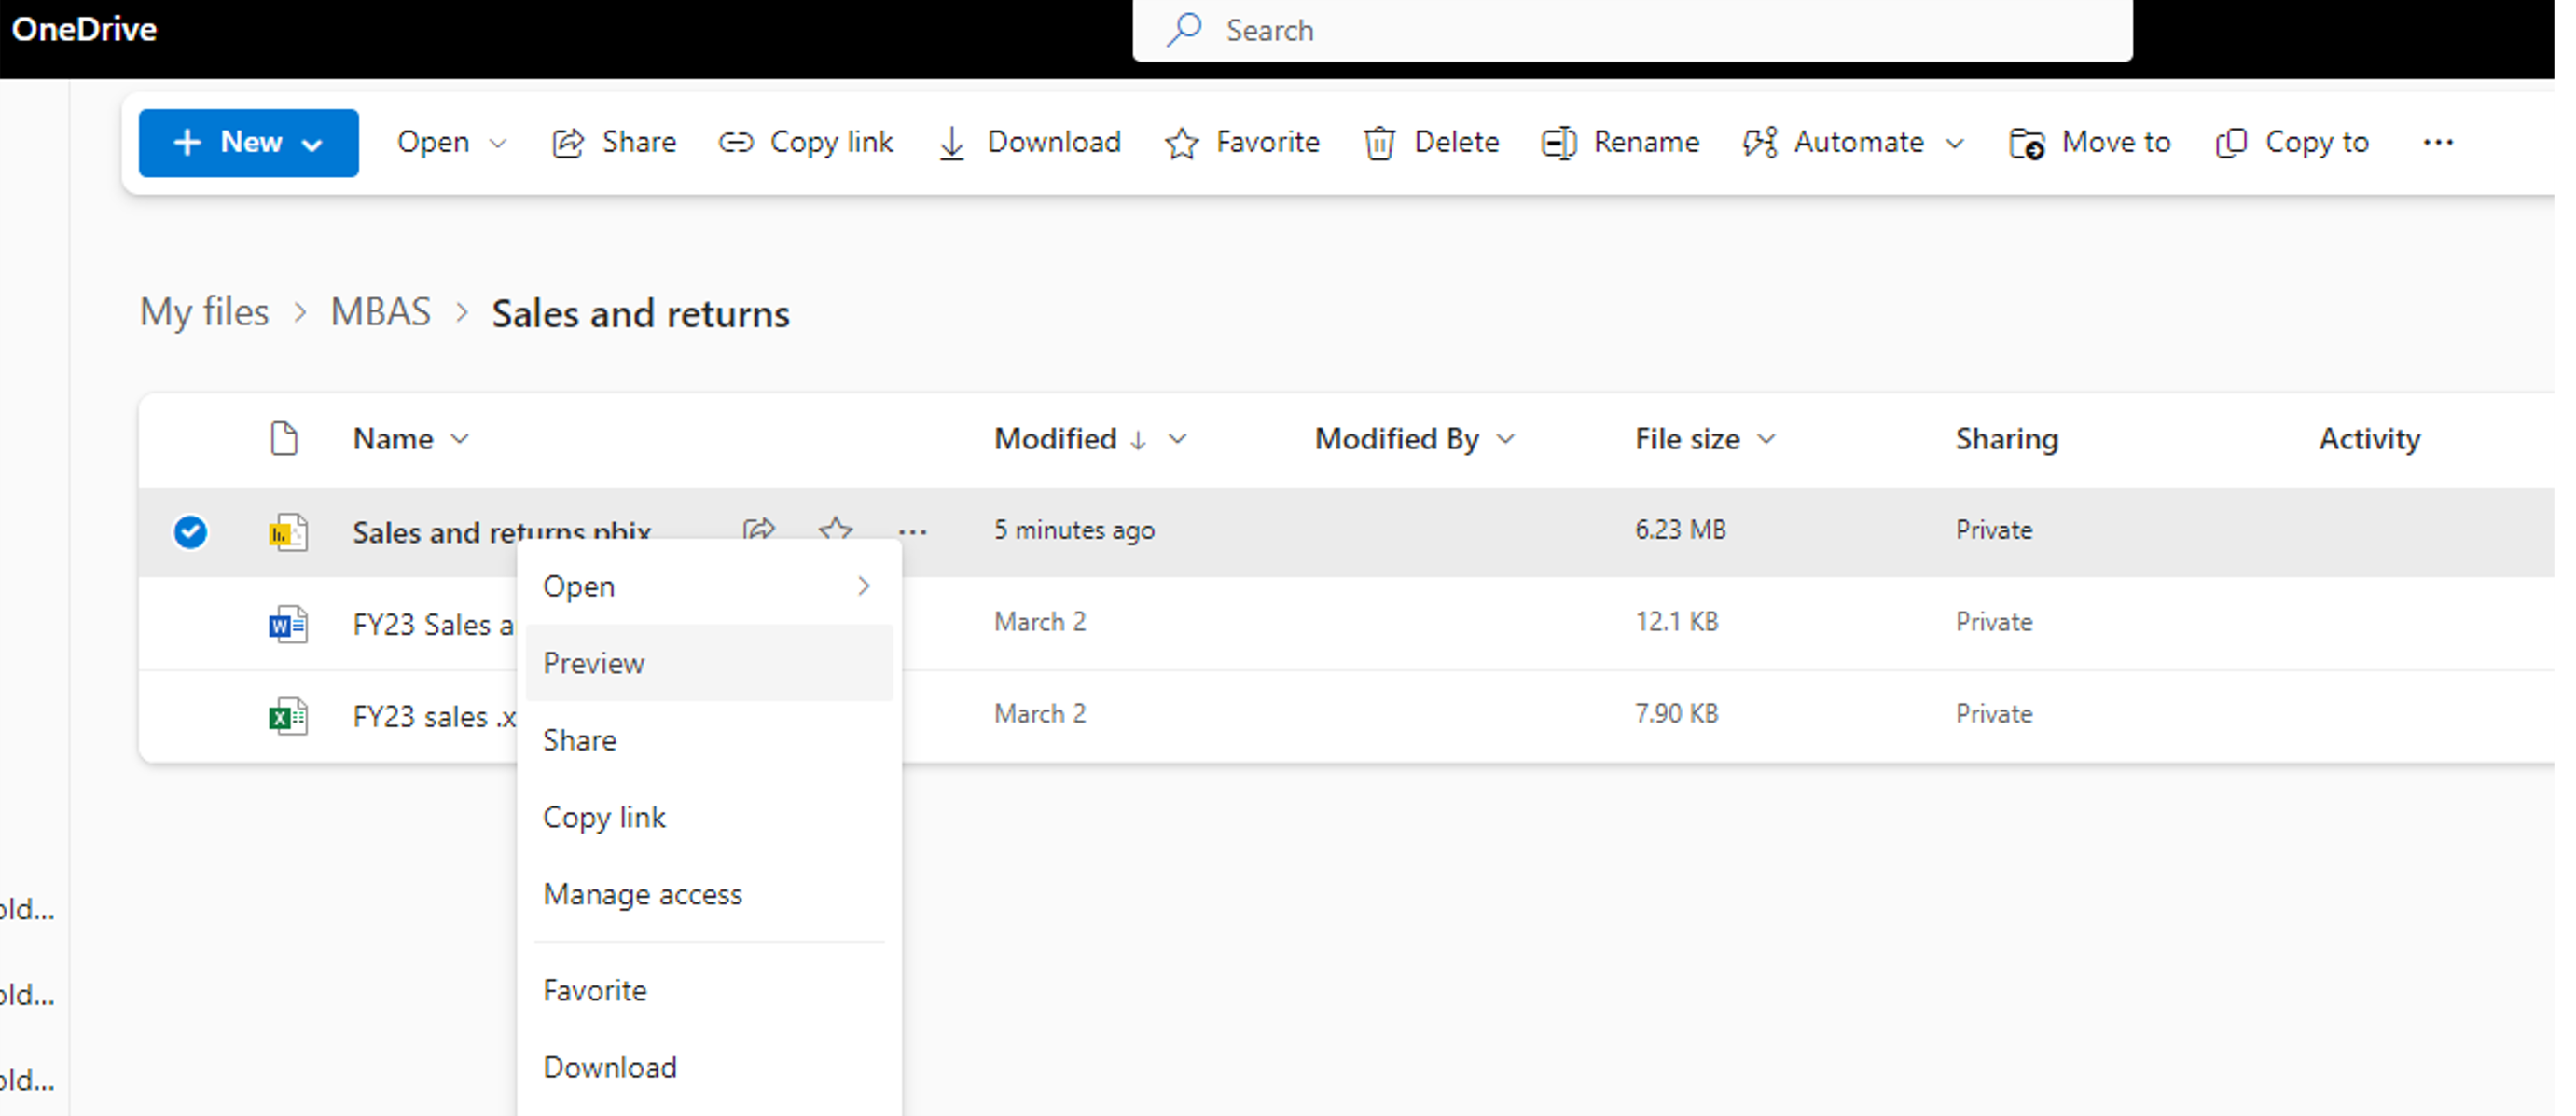Click the Favorite star in the toolbar
This screenshot has height=1116, width=2576.
point(1181,143)
